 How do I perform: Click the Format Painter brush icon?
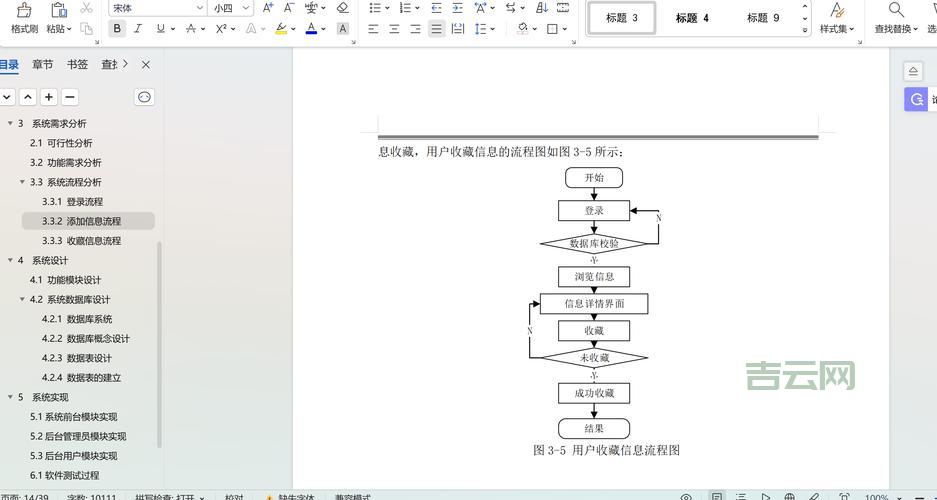(x=24, y=10)
